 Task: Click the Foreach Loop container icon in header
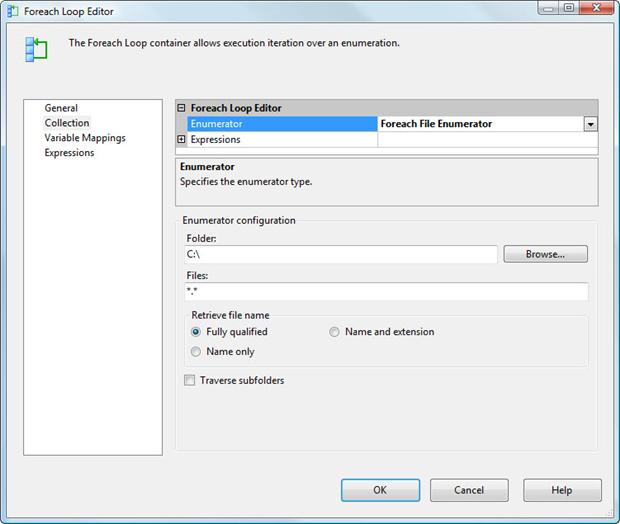36,49
